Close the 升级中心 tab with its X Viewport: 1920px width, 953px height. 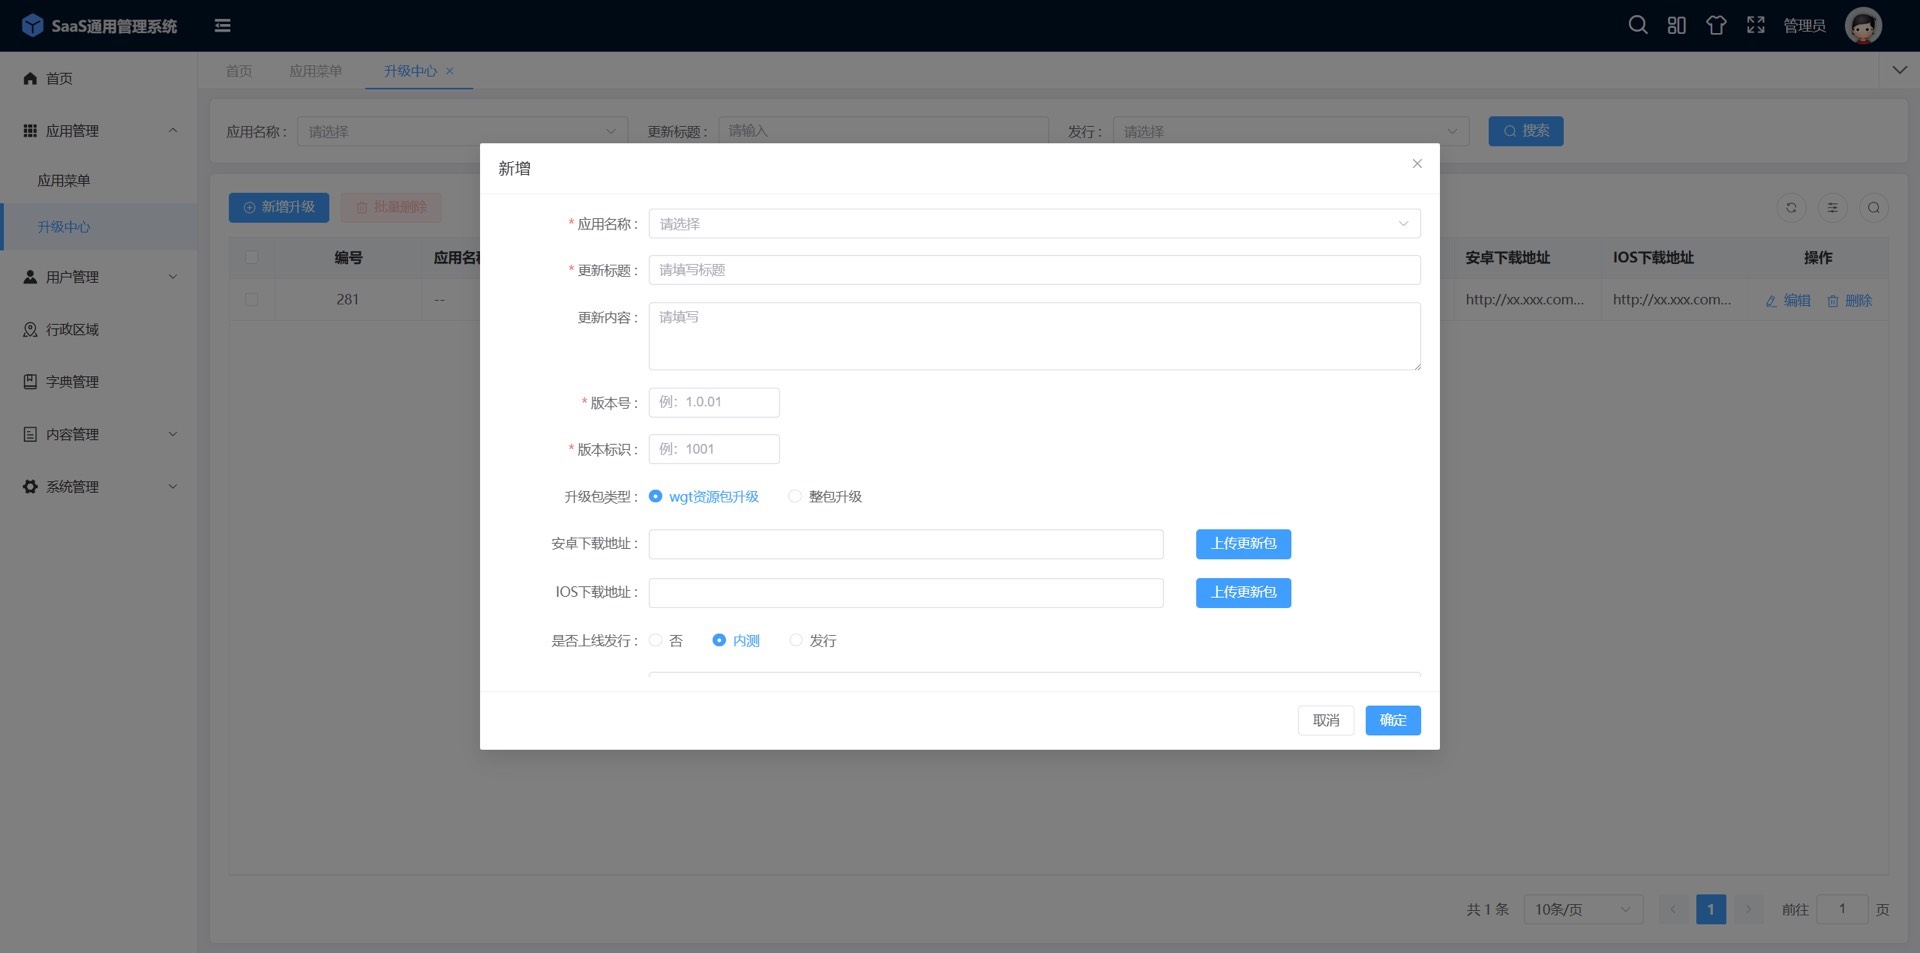[x=450, y=71]
